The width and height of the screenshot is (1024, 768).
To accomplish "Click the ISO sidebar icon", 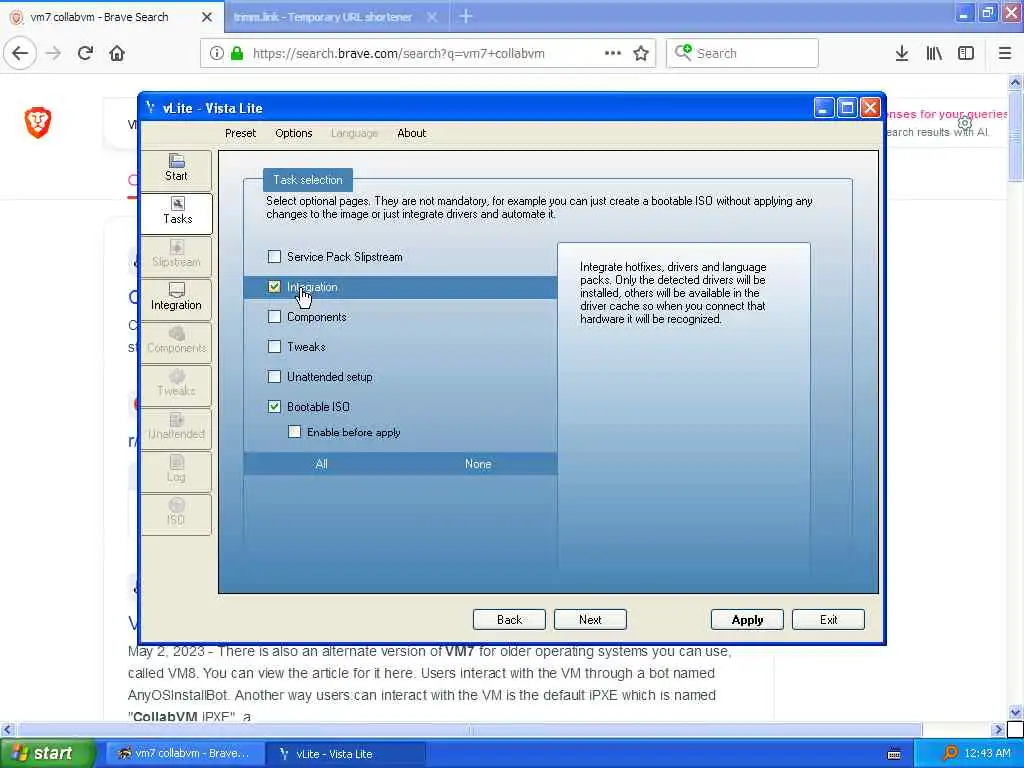I will coord(176,513).
